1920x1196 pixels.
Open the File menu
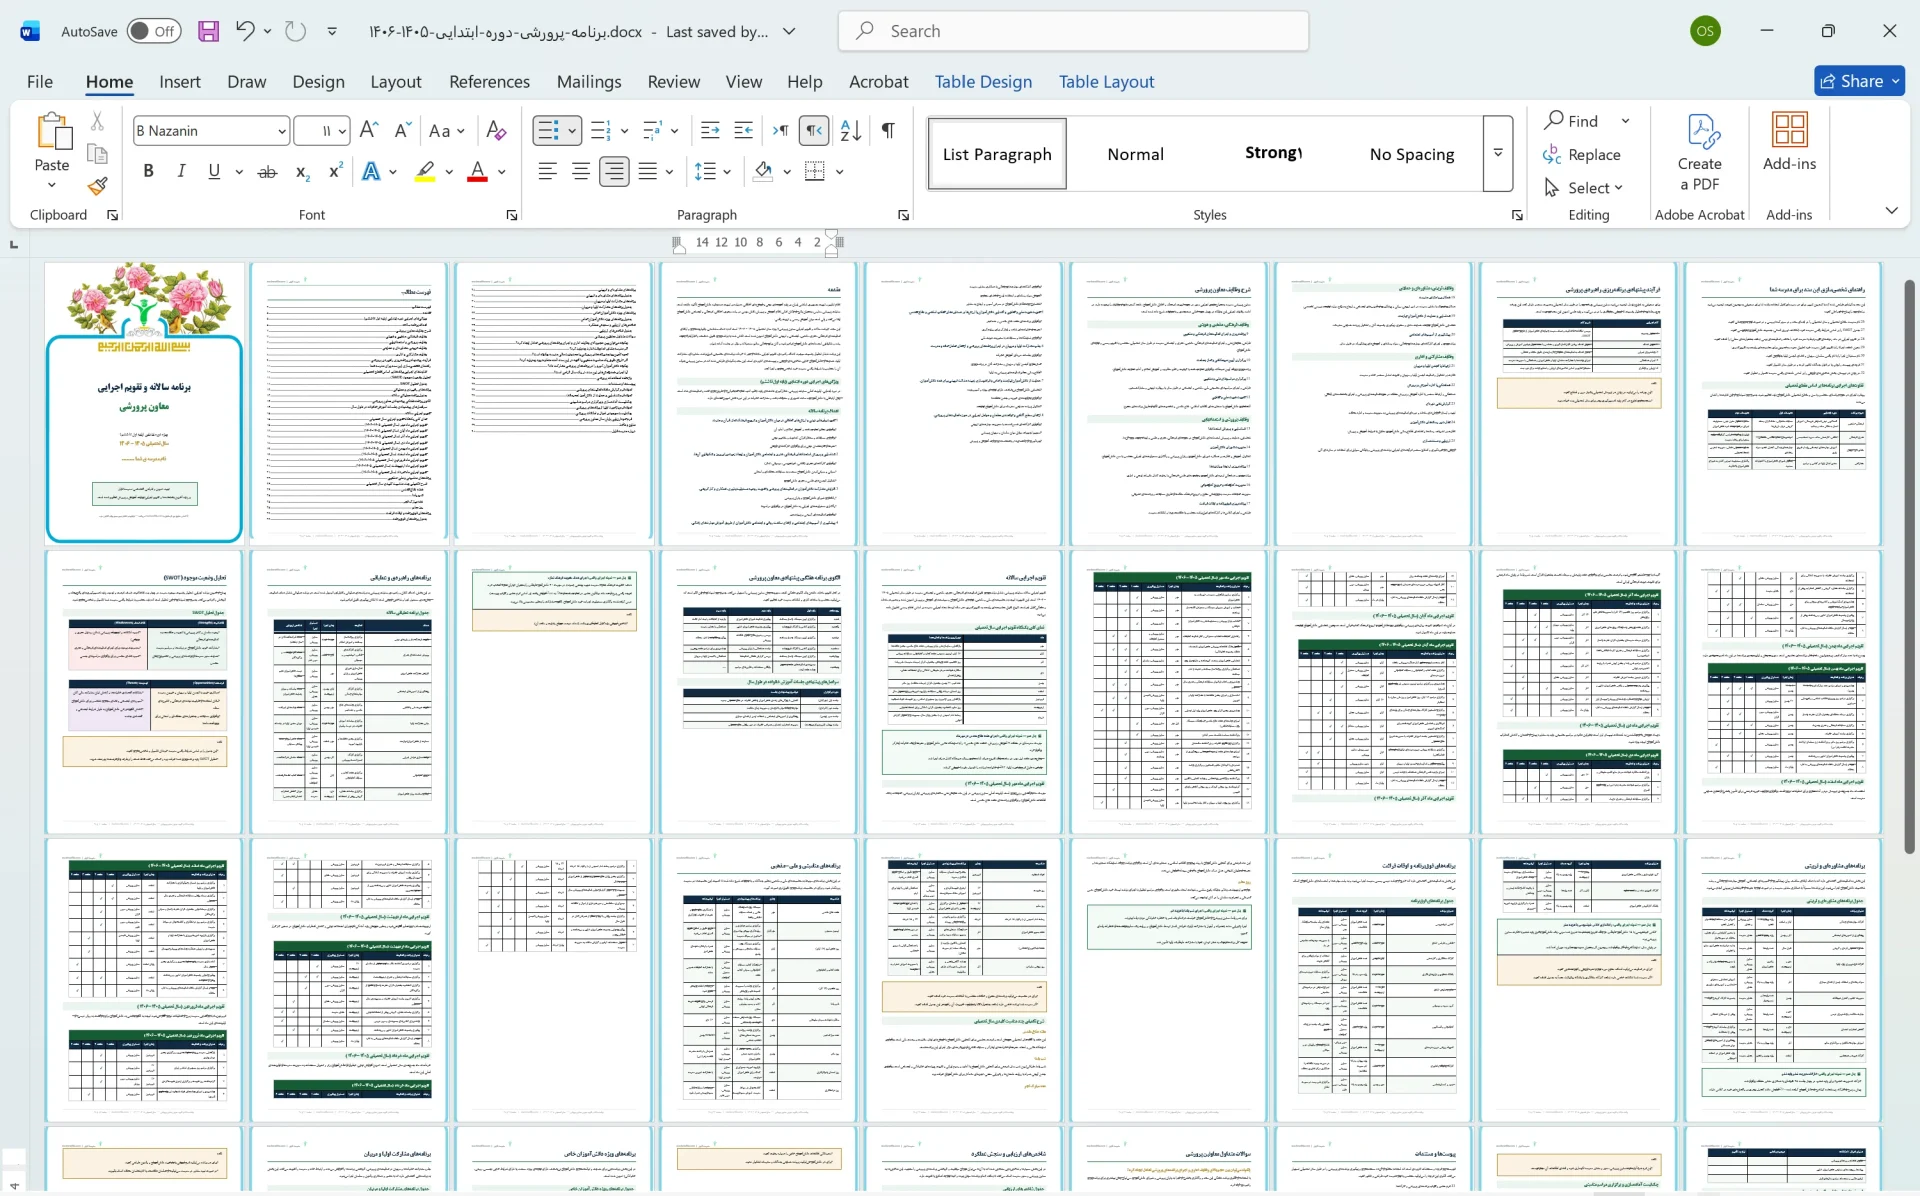[40, 81]
